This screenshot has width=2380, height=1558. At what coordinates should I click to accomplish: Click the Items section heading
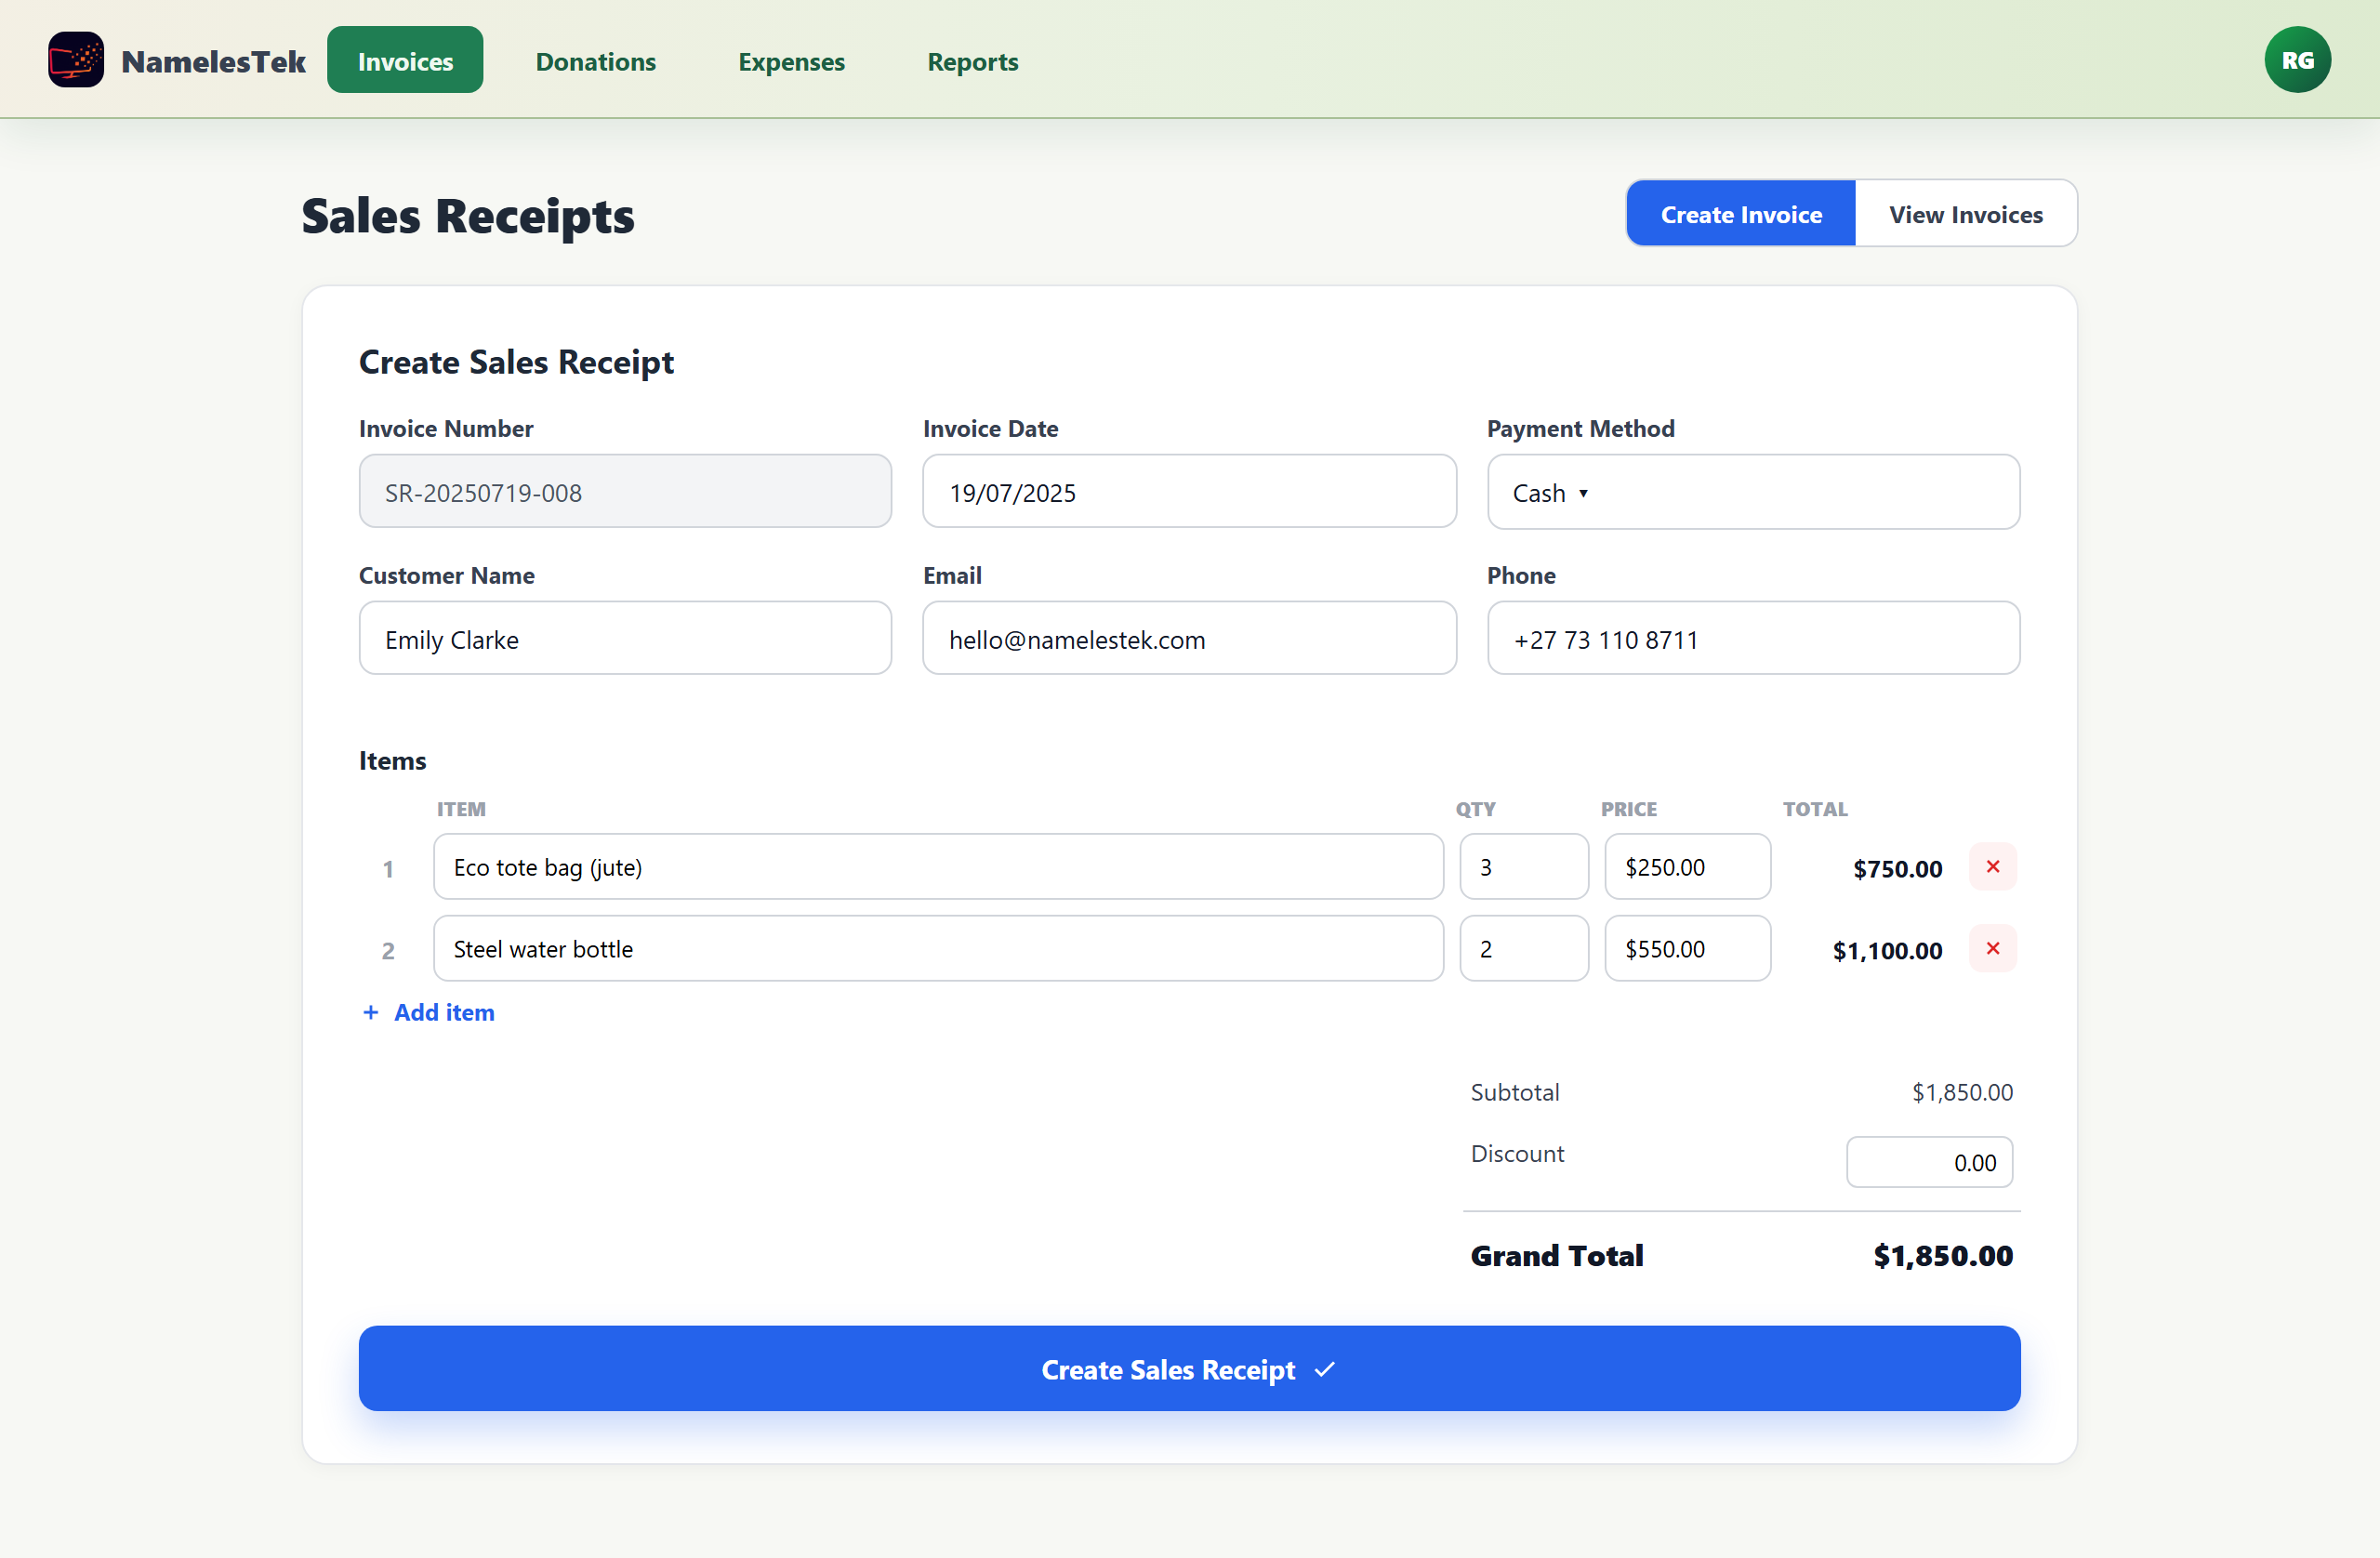[392, 761]
